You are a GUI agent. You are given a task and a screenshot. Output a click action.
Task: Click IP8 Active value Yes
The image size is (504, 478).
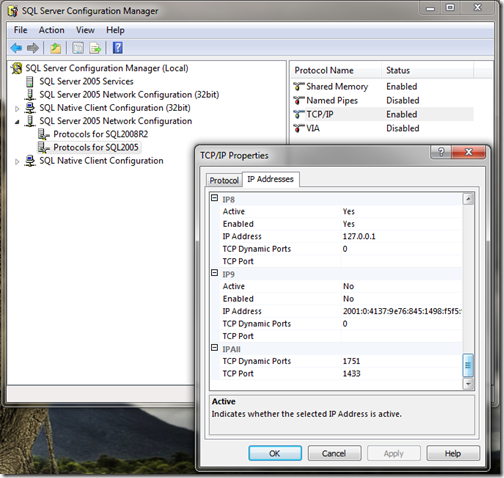[x=349, y=212]
